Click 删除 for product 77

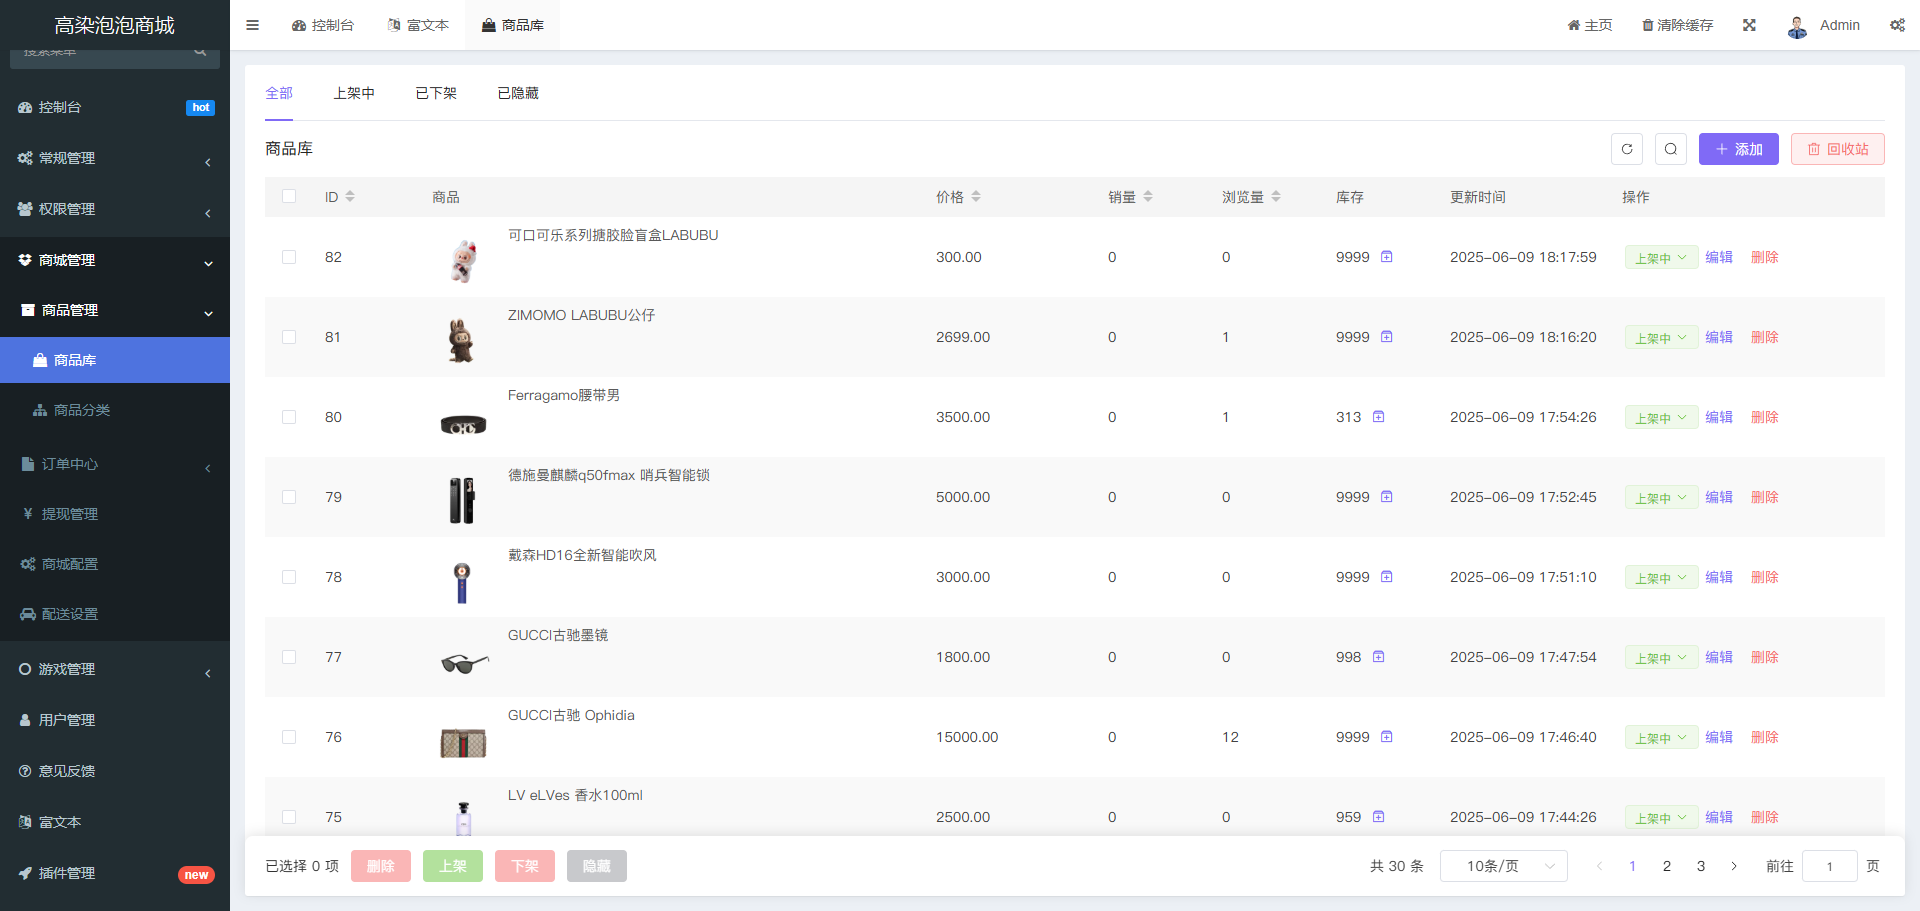pos(1765,657)
